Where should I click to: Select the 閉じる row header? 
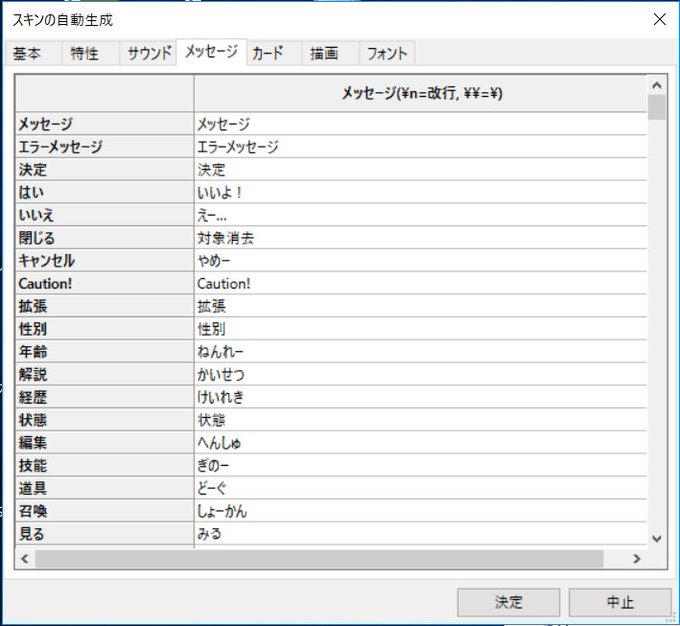(105, 238)
